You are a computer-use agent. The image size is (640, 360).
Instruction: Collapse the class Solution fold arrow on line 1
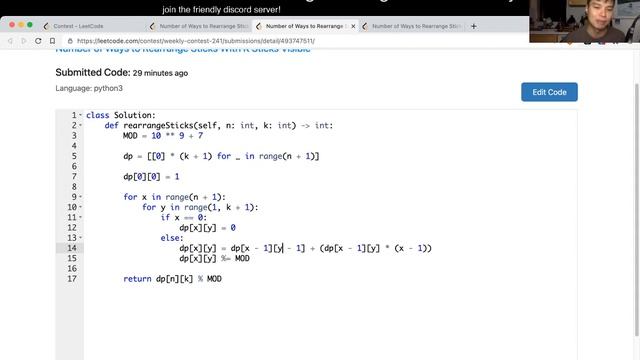pyautogui.click(x=80, y=115)
